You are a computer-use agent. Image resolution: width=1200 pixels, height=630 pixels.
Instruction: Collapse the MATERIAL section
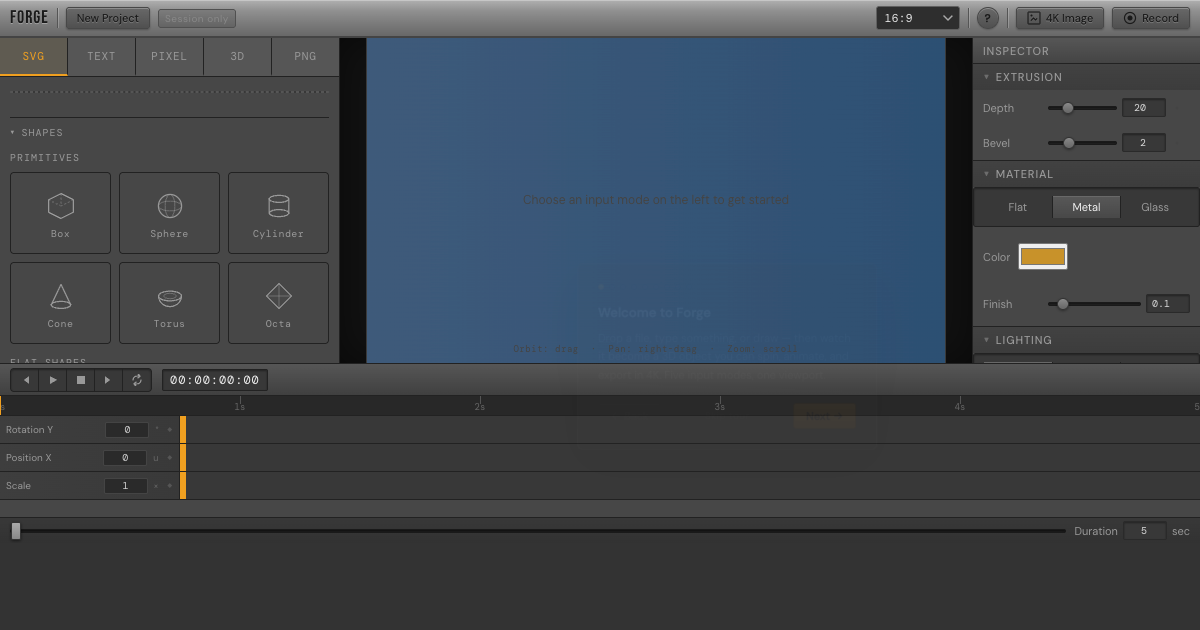(x=1086, y=174)
